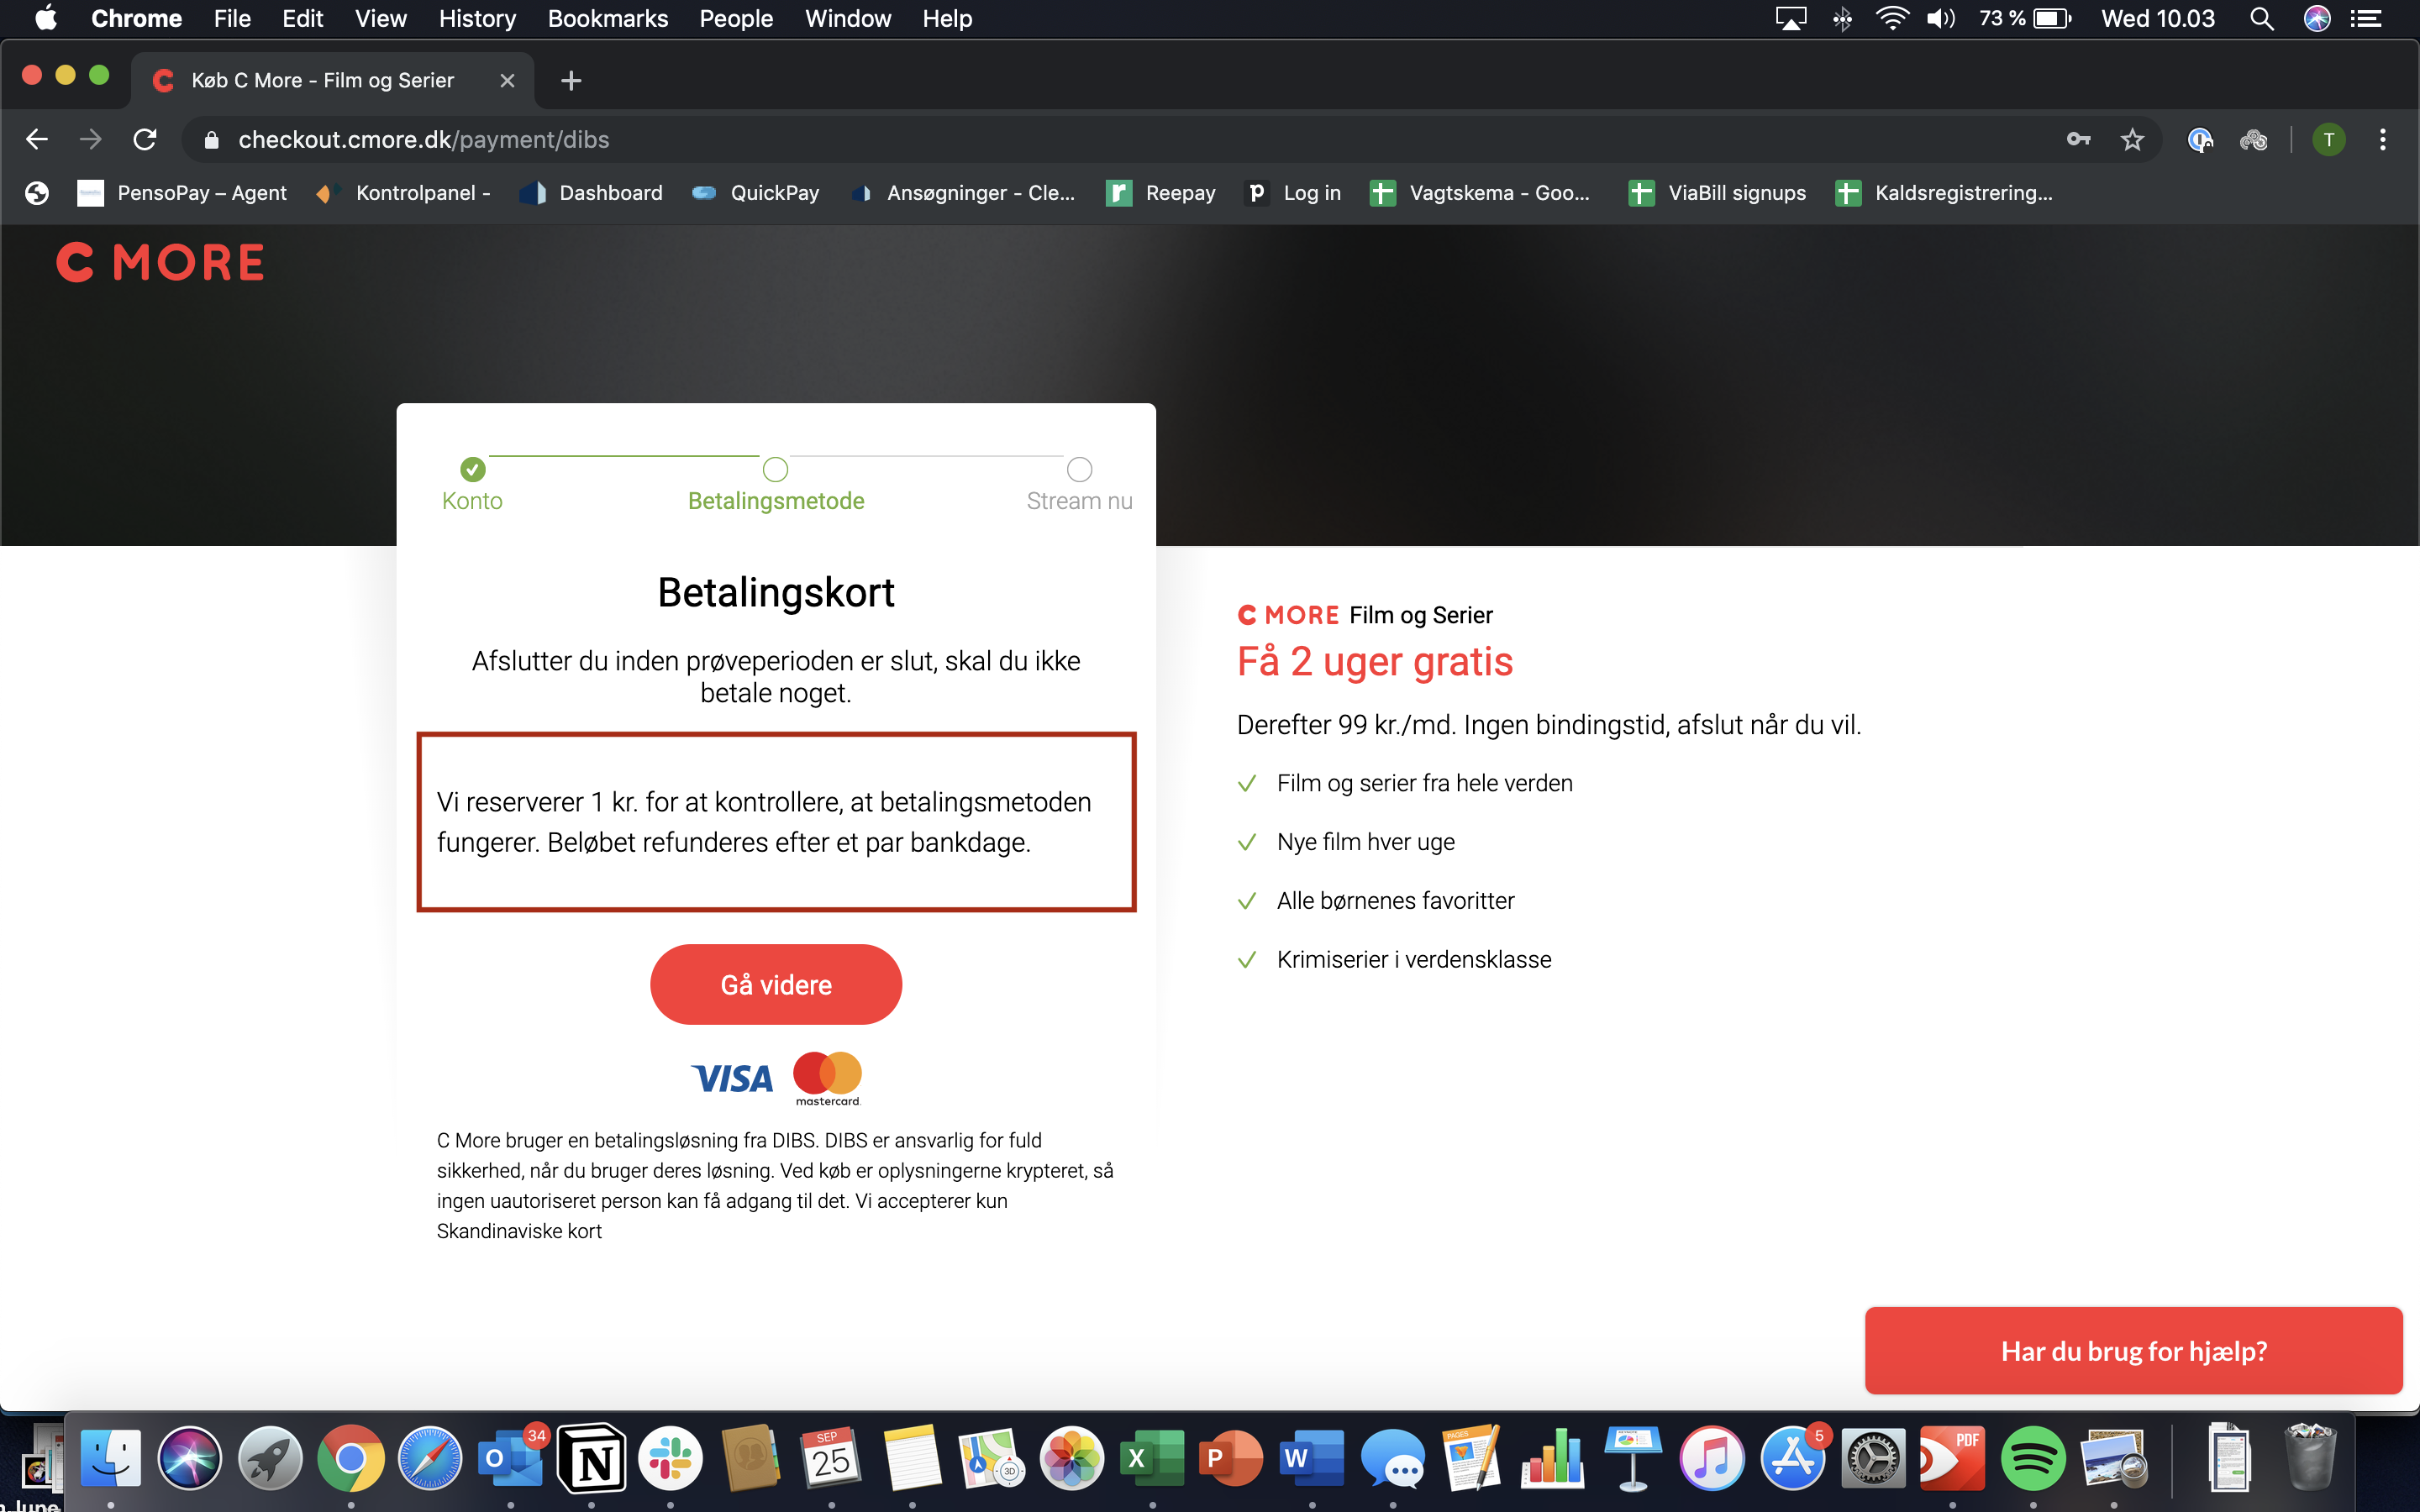Viewport: 2420px width, 1512px height.
Task: Click the Mastercard payment icon
Action: tap(828, 1074)
